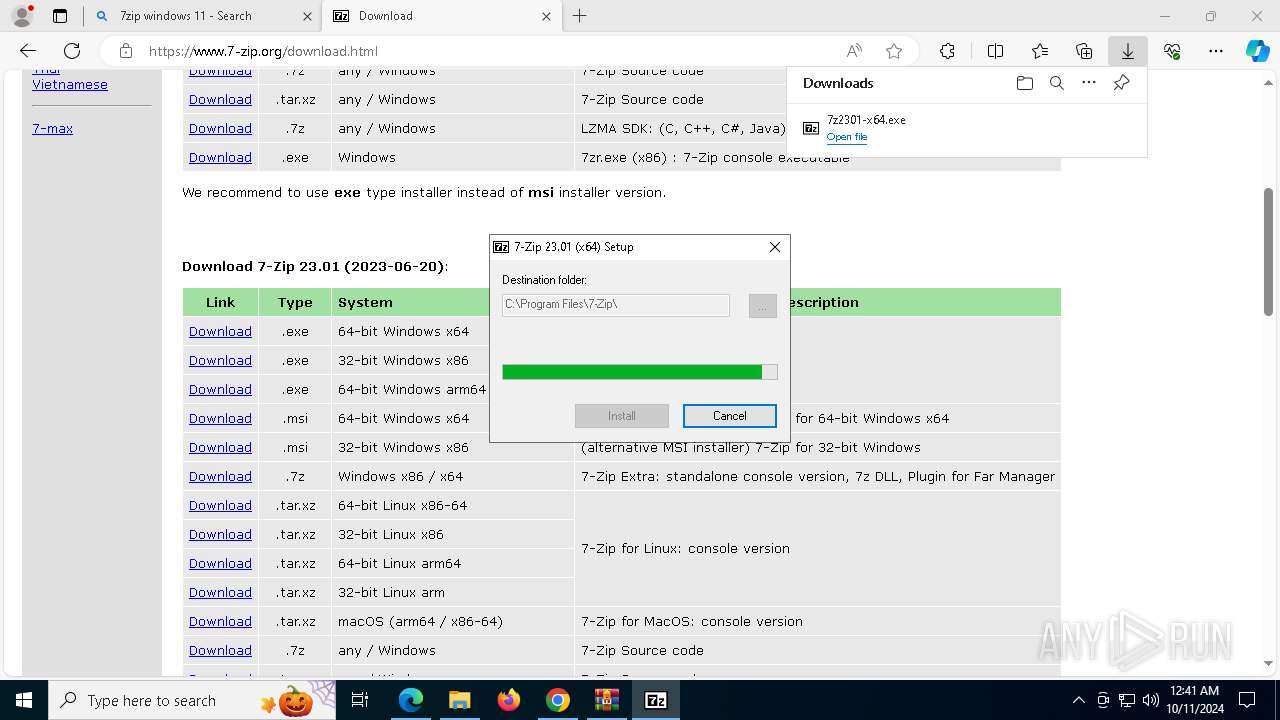The width and height of the screenshot is (1280, 720).
Task: Download the 64-bit Windows x64 .msi installer
Action: coord(220,418)
